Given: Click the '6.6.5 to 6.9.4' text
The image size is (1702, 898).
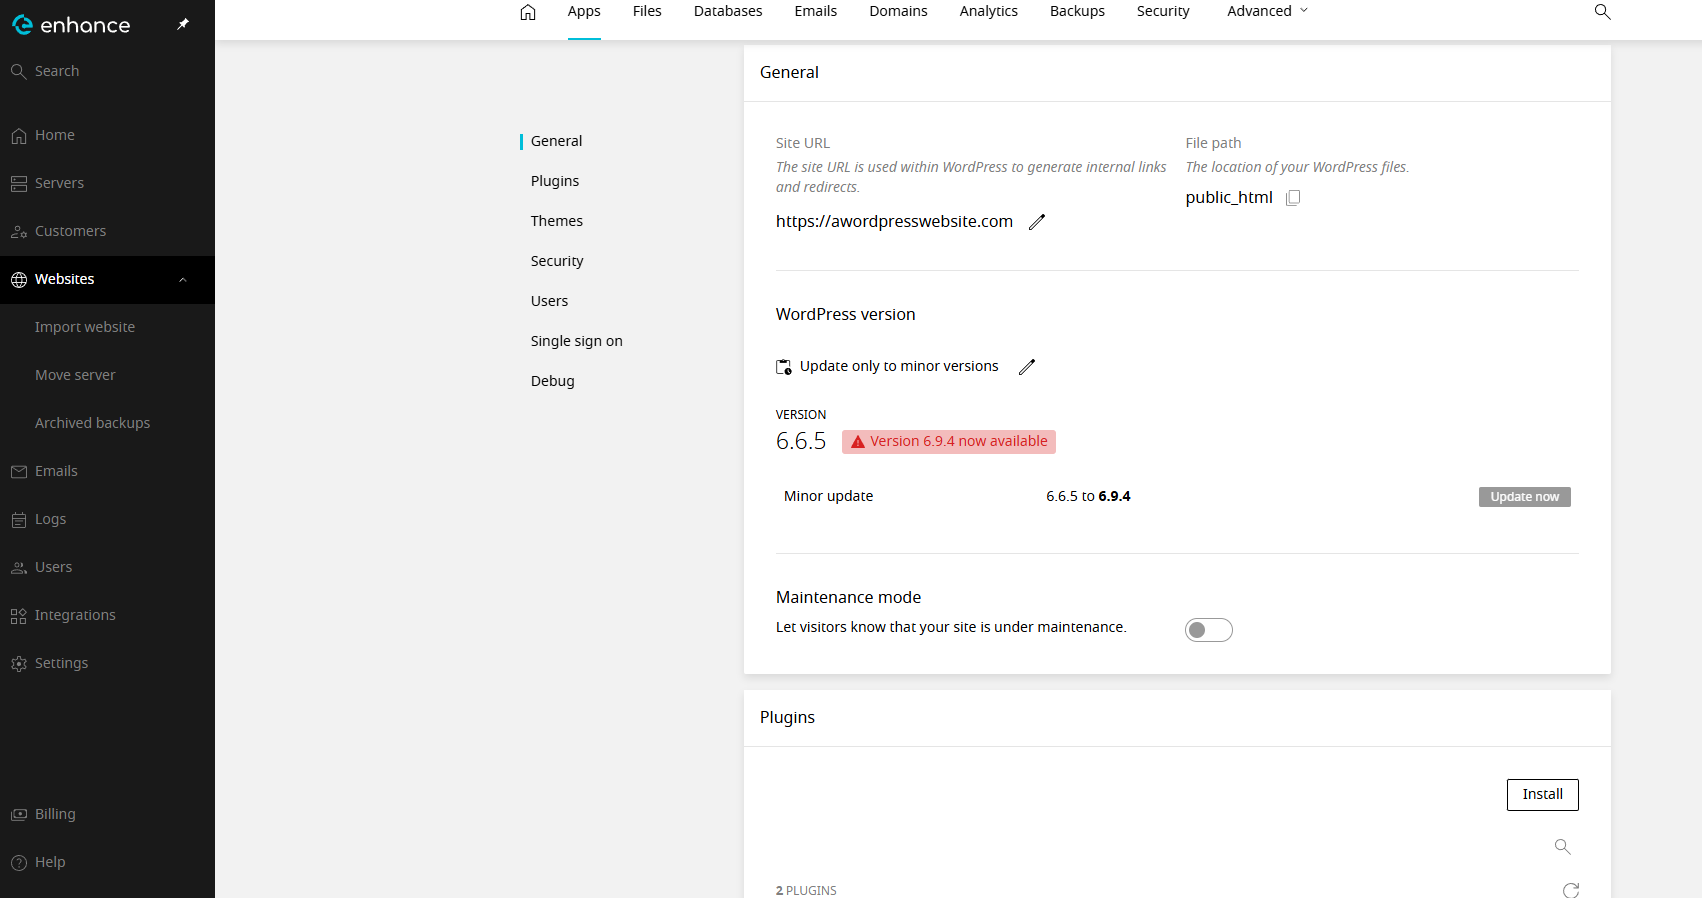Looking at the screenshot, I should tap(1088, 497).
